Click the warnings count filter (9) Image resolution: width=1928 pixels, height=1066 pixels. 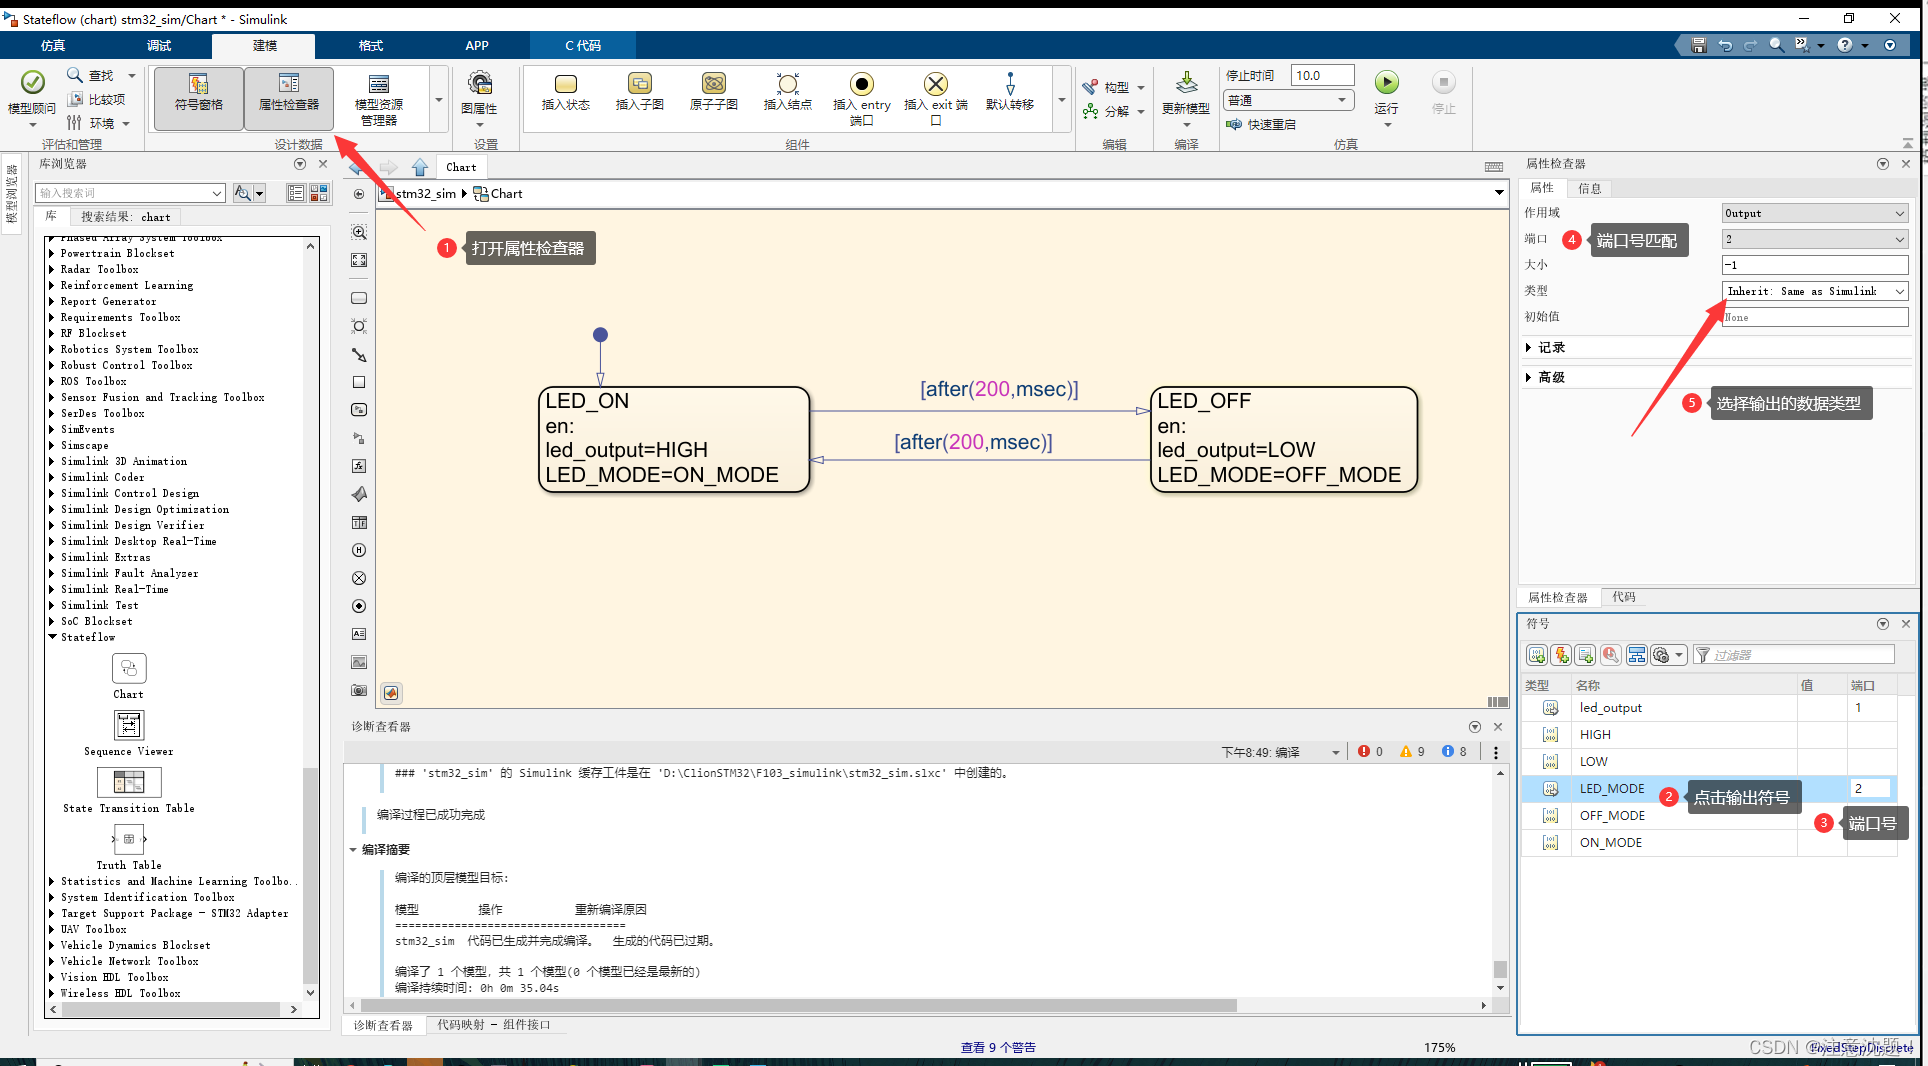point(1412,752)
